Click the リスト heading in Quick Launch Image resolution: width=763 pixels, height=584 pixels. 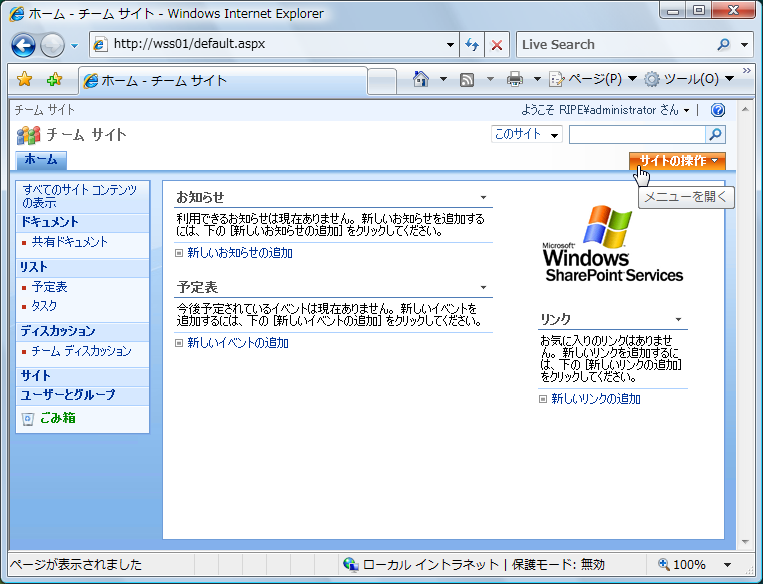(x=34, y=267)
